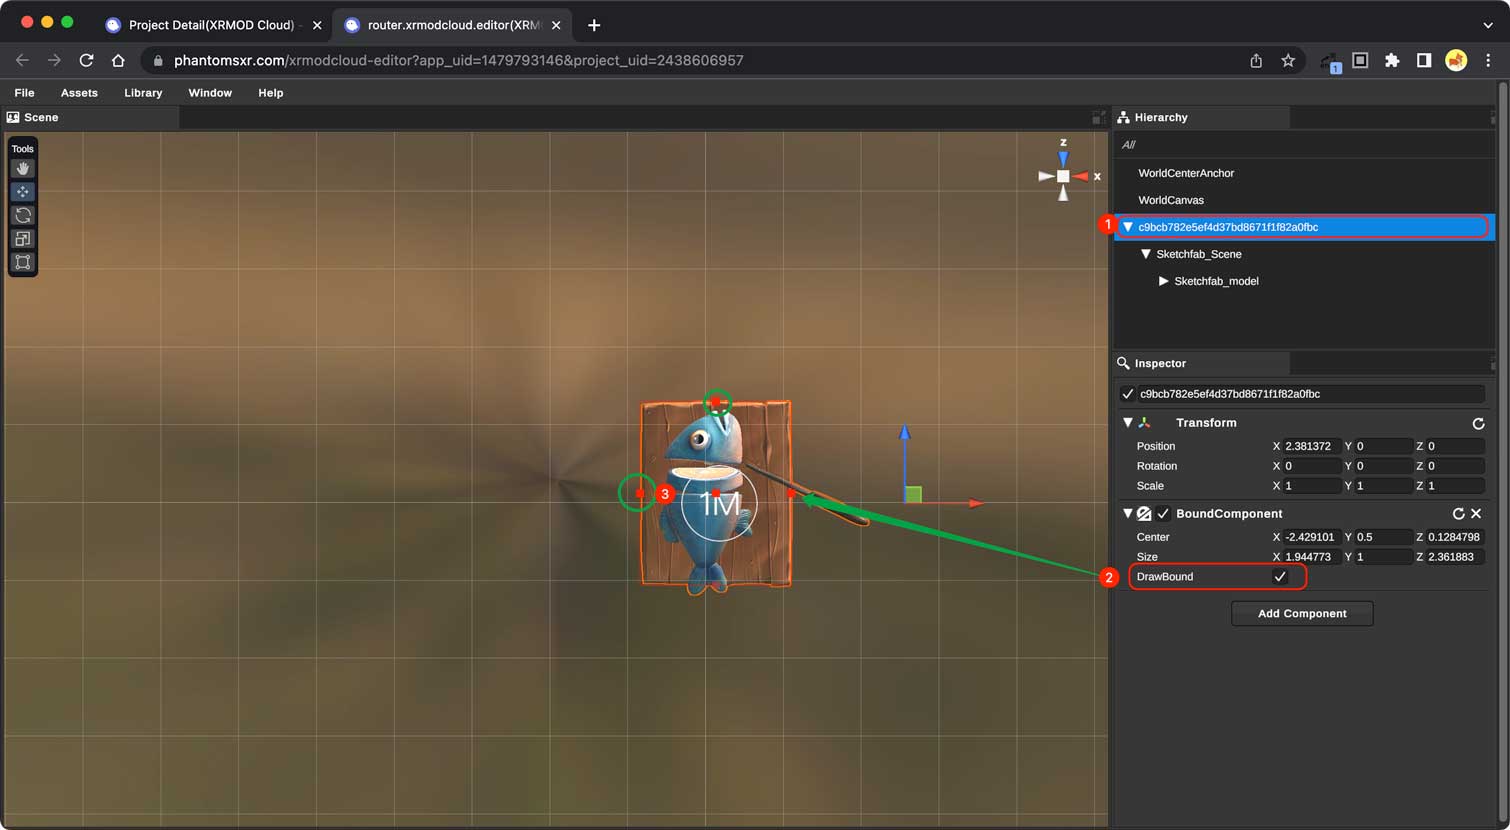Collapse the Transform component section

[x=1128, y=423]
